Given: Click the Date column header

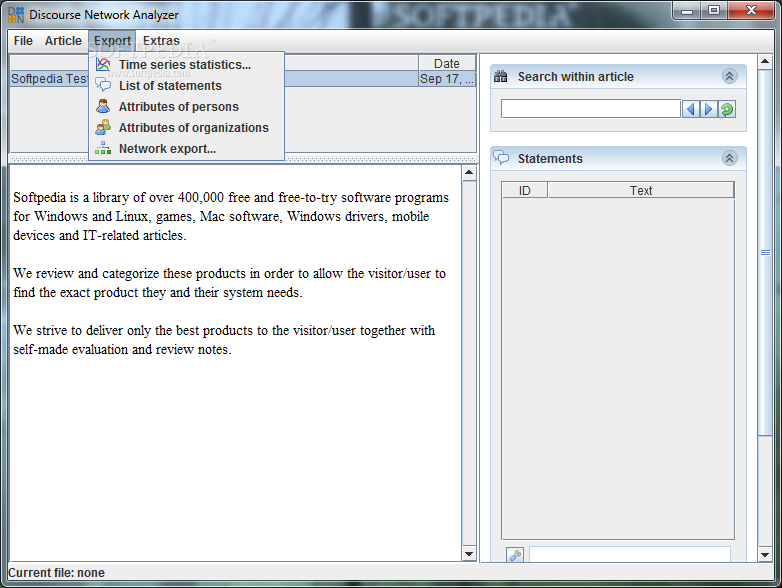Looking at the screenshot, I should [x=447, y=63].
